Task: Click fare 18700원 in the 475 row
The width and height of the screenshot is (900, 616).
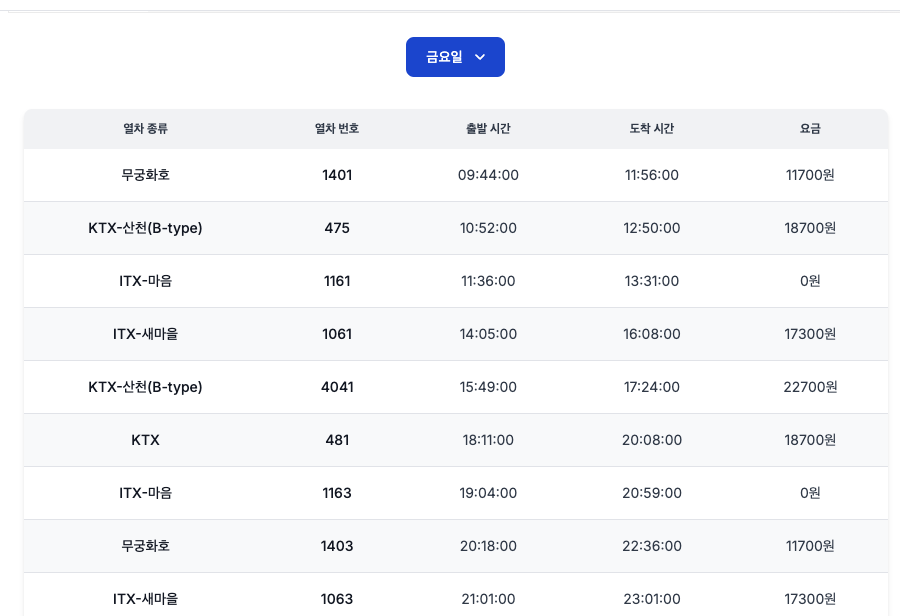Action: point(810,228)
